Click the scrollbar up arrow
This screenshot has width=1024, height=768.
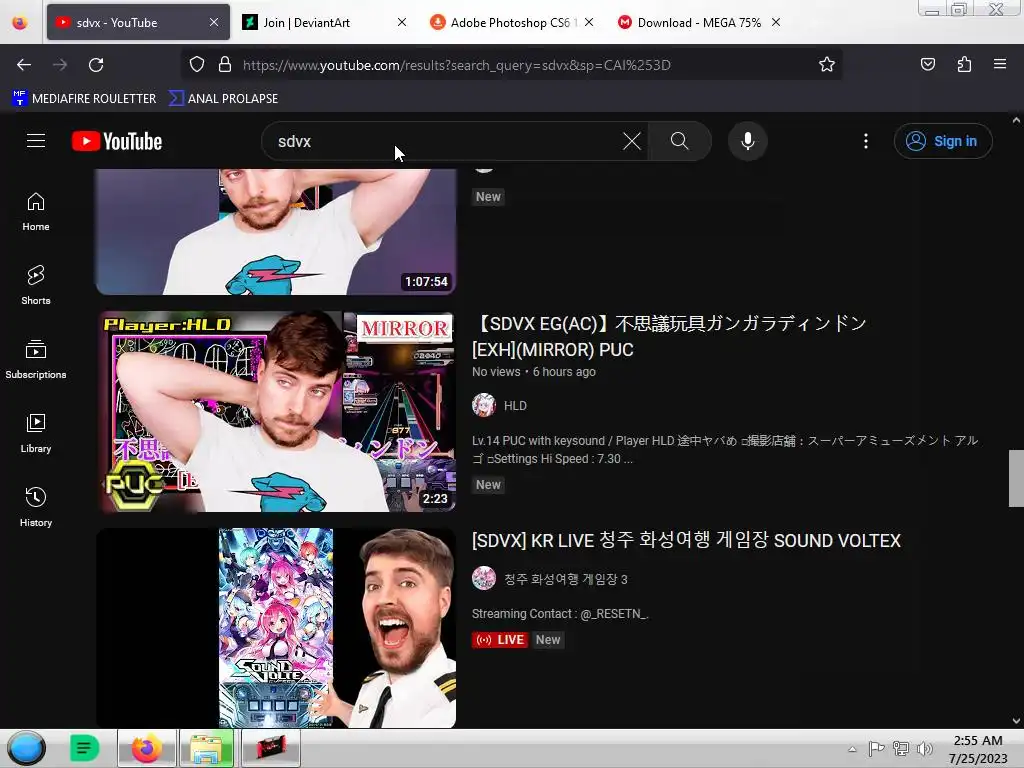pos(1016,120)
